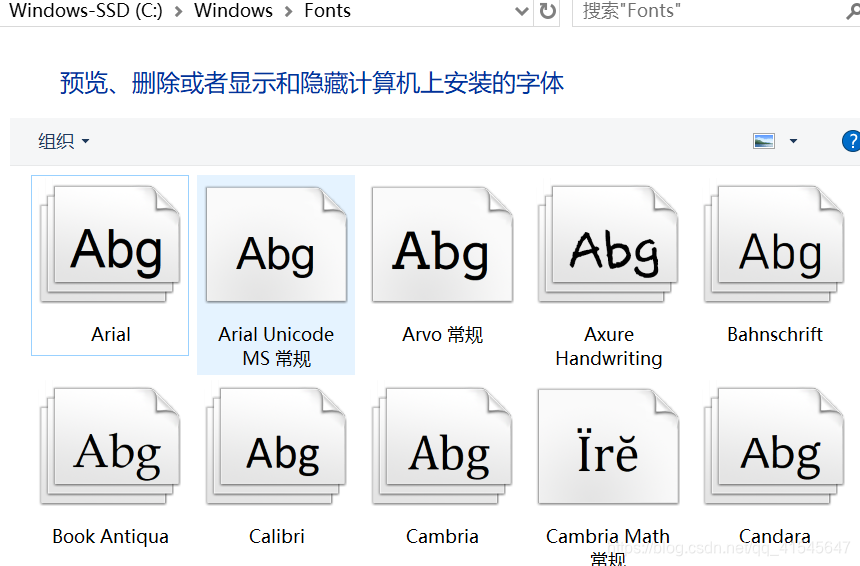This screenshot has width=860, height=566.
Task: Expand the view options dropdown arrow
Action: 793,141
